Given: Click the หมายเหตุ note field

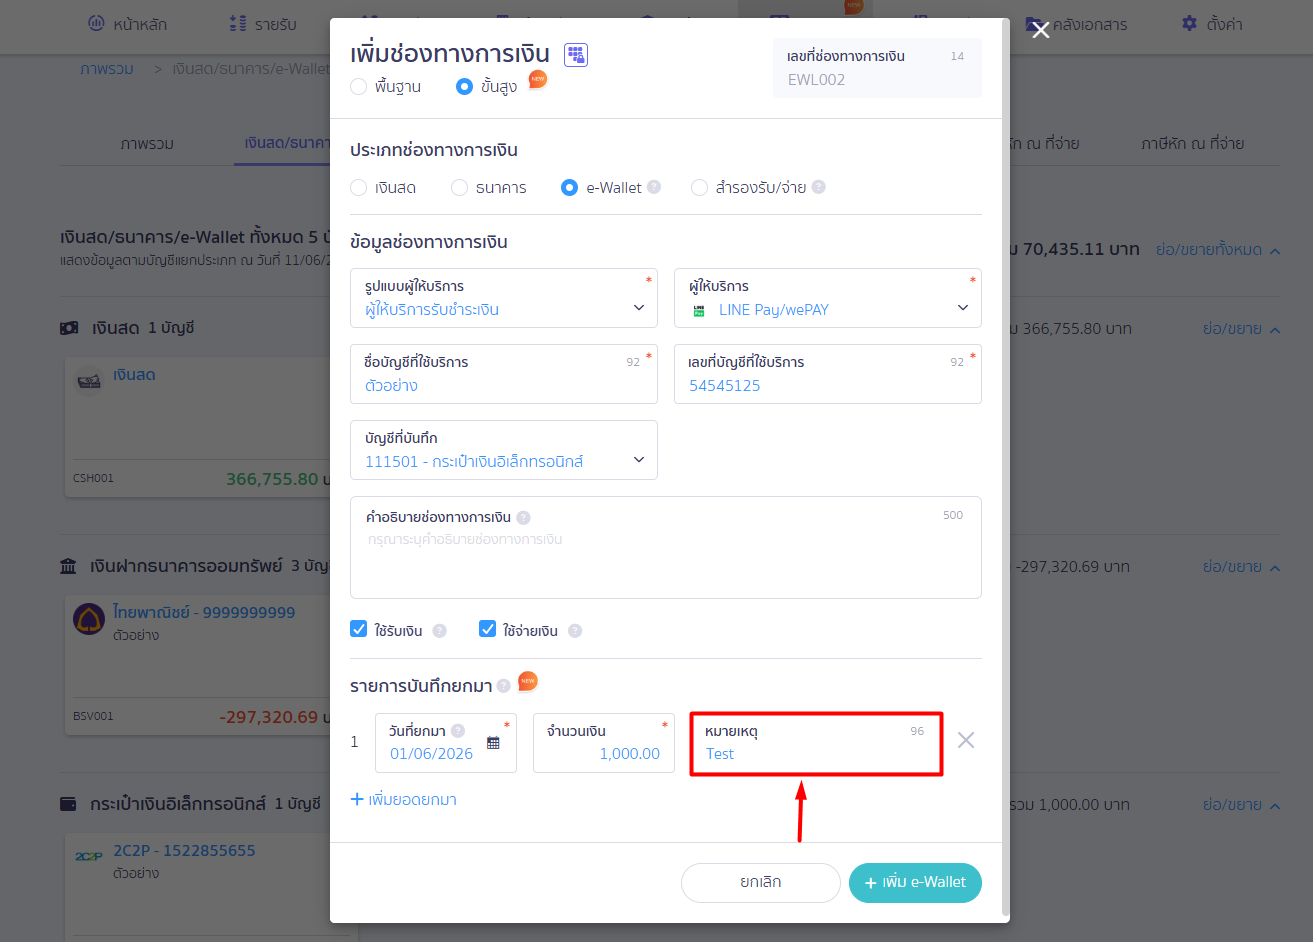Looking at the screenshot, I should click(x=816, y=743).
